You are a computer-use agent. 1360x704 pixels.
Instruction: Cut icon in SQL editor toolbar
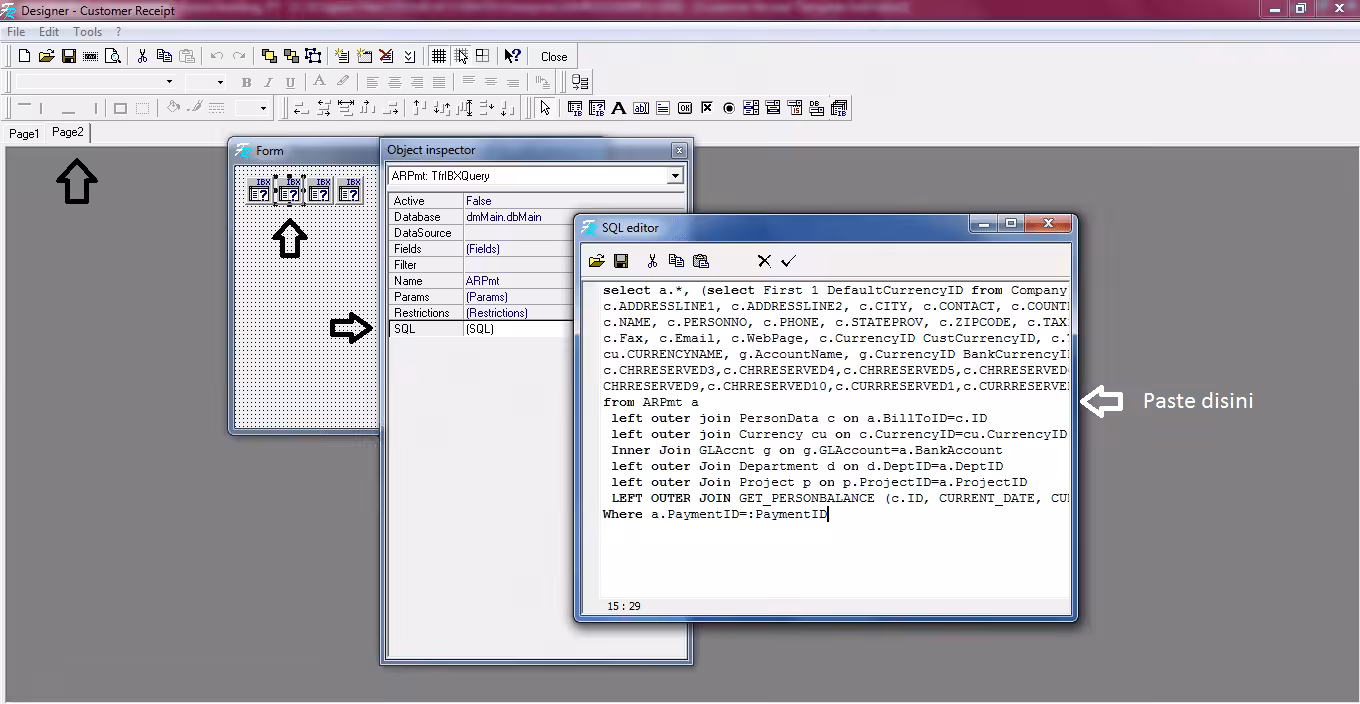click(652, 261)
